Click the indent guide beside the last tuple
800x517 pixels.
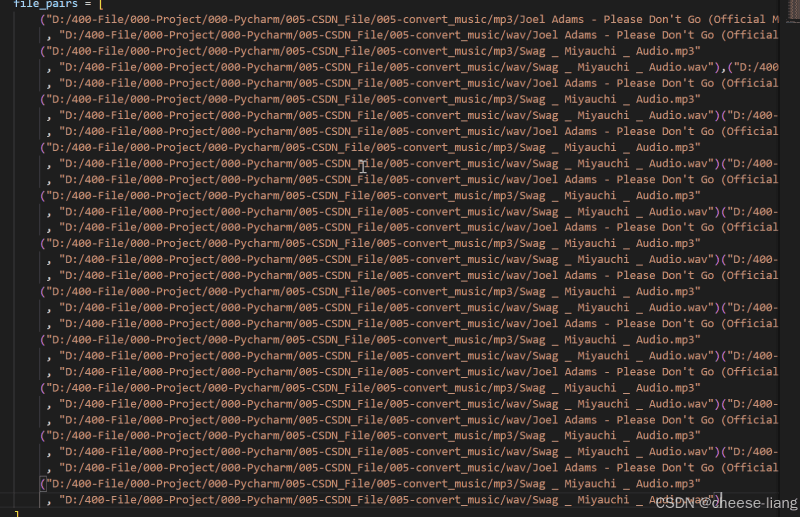(39, 492)
